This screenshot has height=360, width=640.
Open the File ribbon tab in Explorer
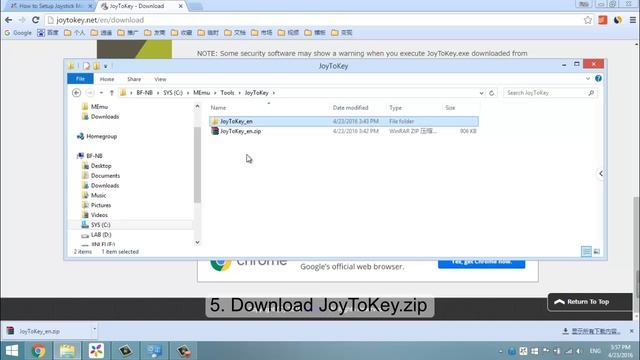80,79
